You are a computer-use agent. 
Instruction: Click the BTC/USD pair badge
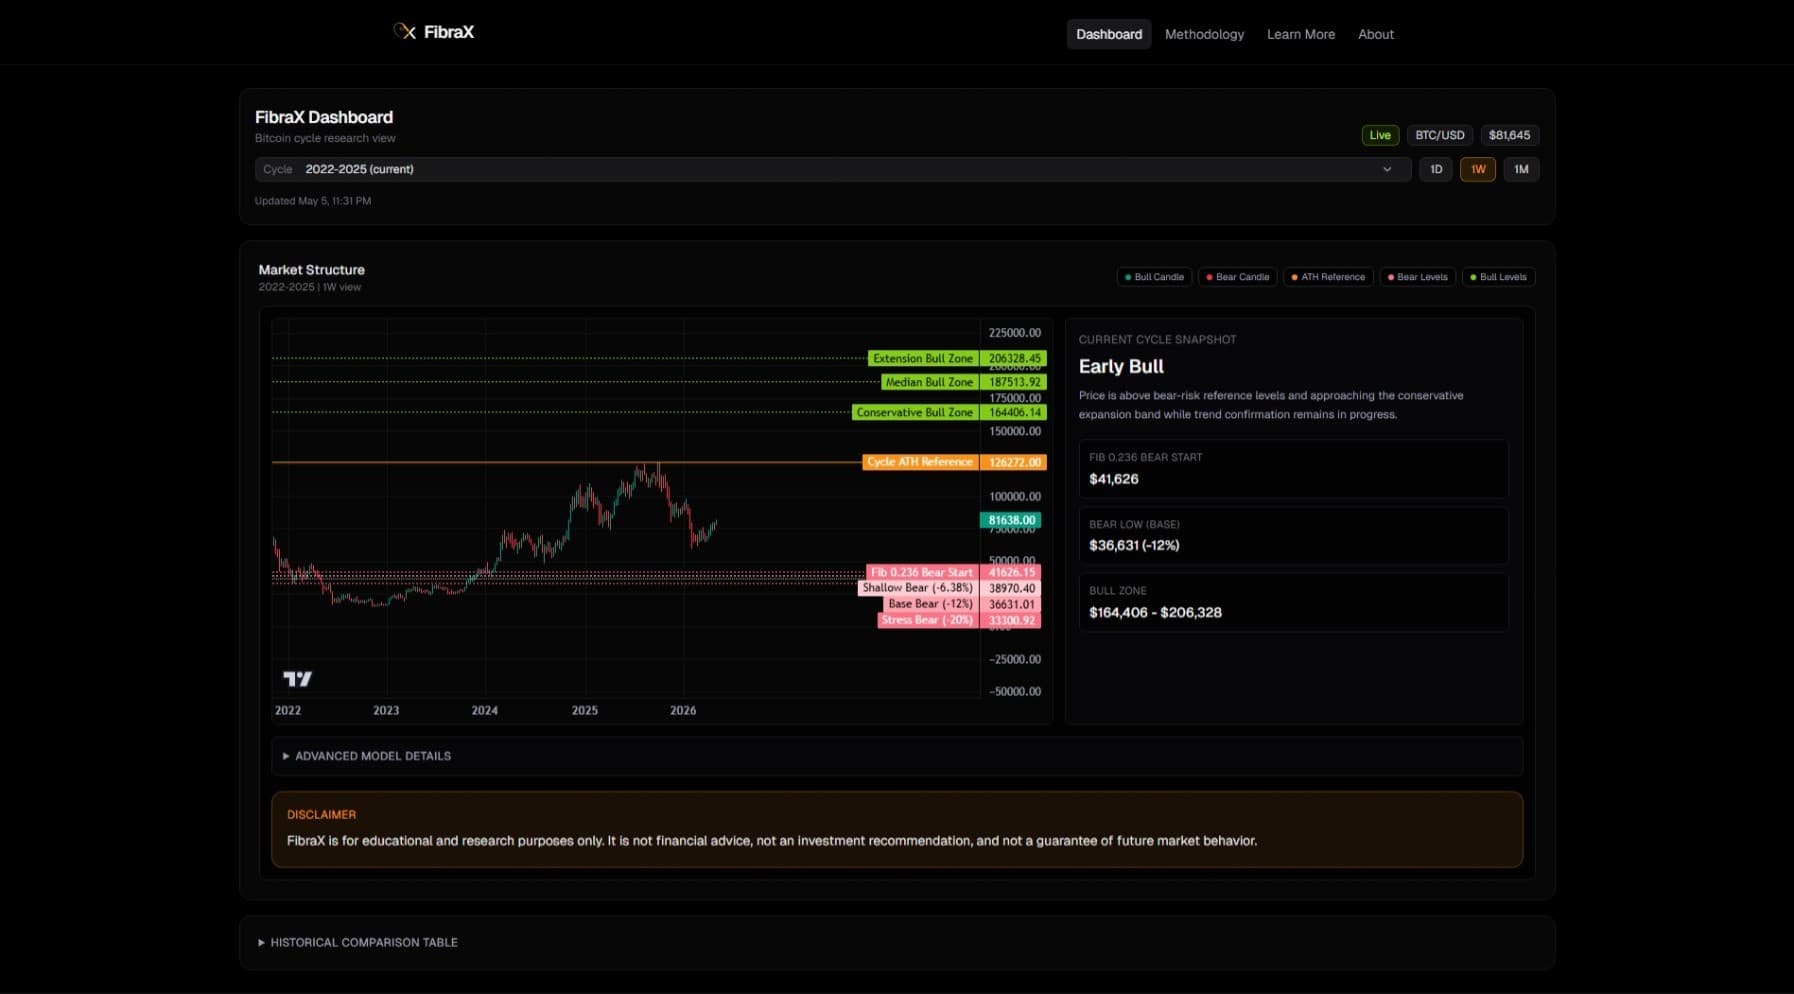pos(1439,135)
